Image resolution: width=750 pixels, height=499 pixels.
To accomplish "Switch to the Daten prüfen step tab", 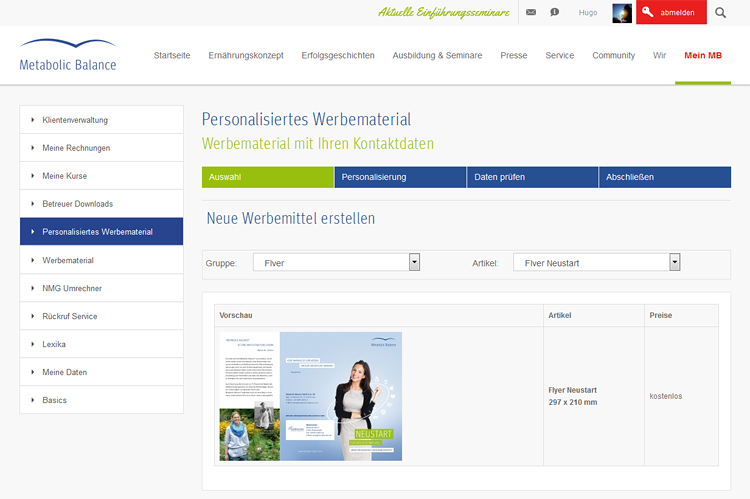I will click(533, 177).
